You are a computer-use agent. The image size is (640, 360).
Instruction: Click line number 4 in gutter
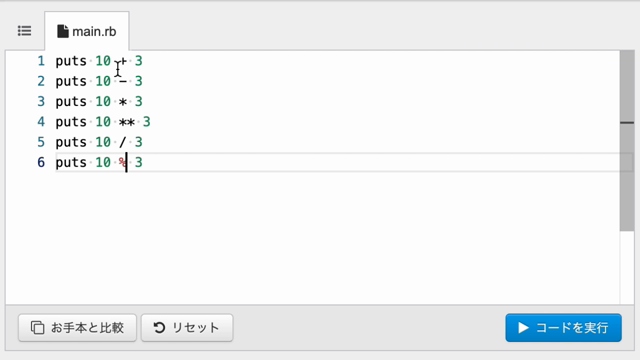tap(41, 122)
